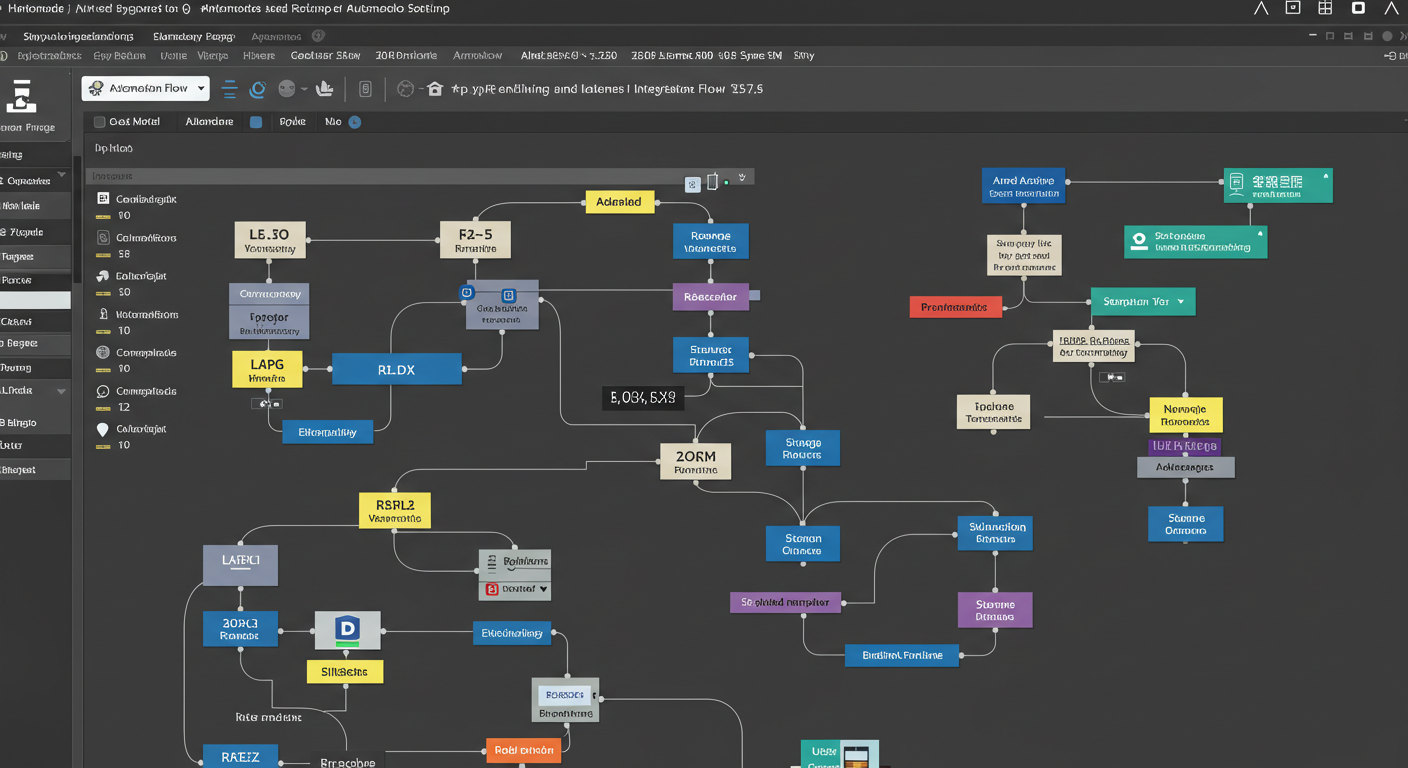Open the Arnodow menu
1408x768 pixels.
click(x=478, y=56)
